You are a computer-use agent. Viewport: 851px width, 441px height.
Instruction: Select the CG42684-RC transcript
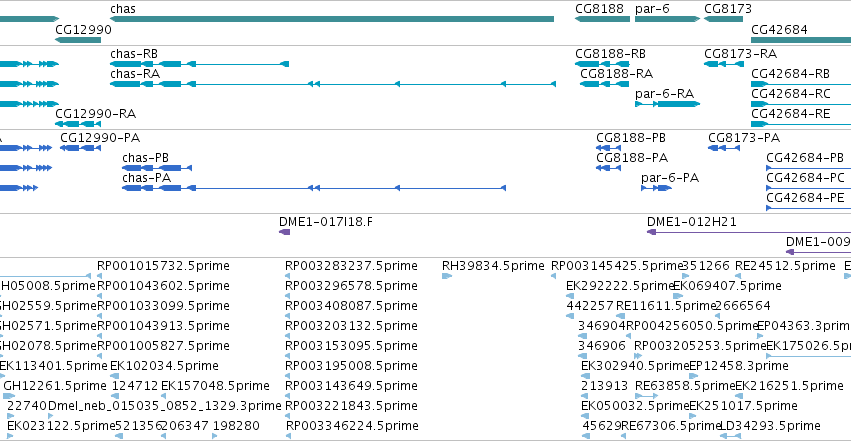(x=801, y=104)
